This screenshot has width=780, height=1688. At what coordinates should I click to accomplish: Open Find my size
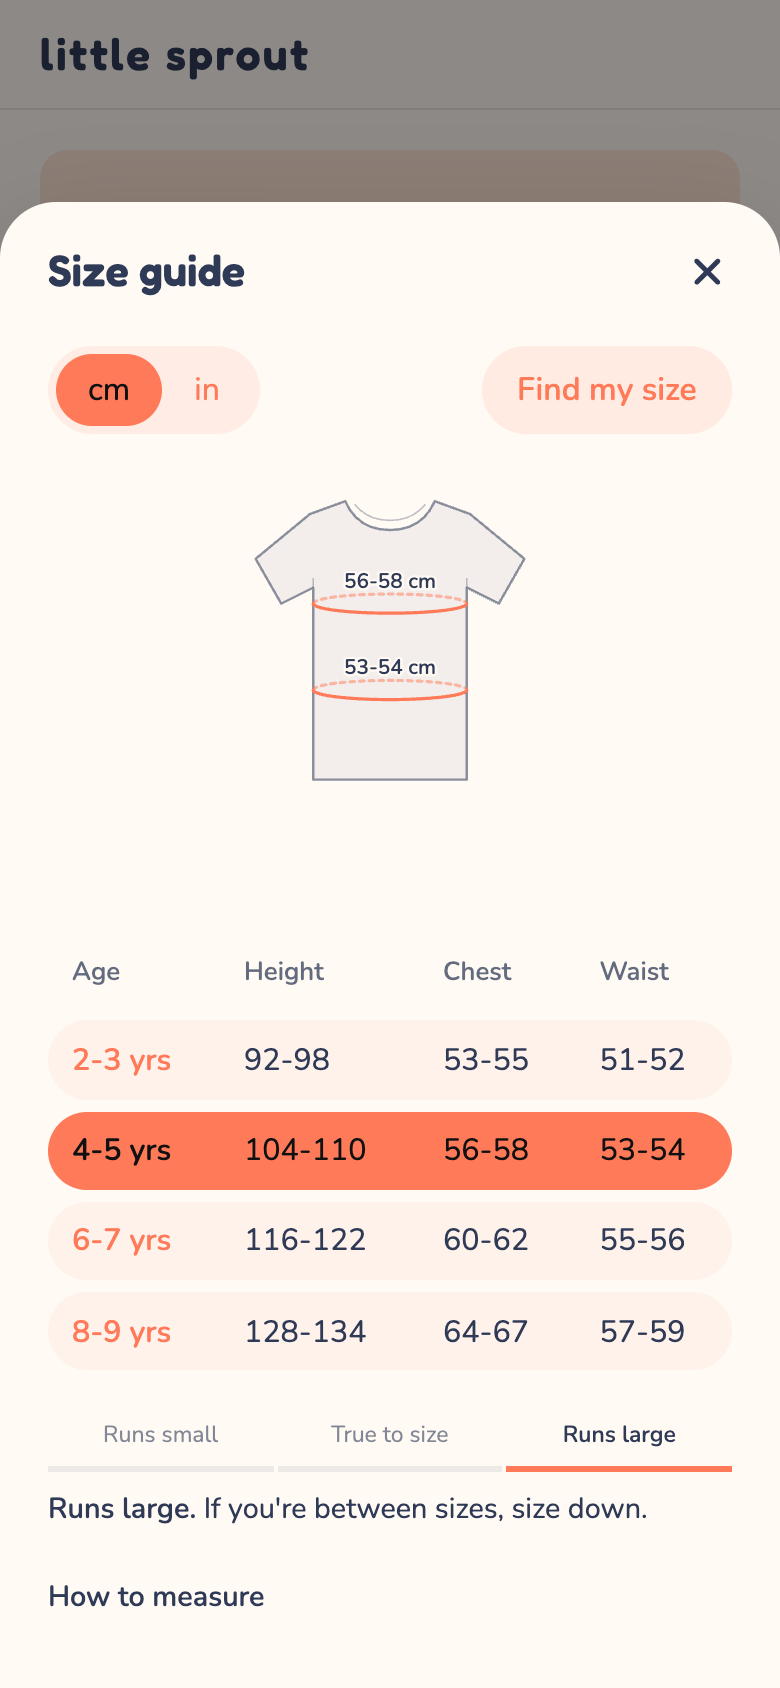point(607,390)
